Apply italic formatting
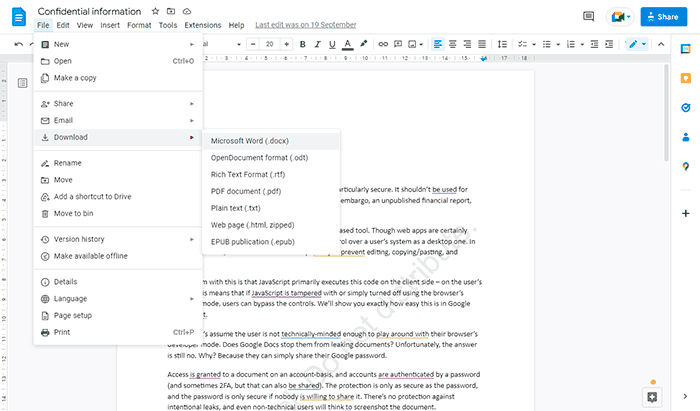700x411 pixels. coord(317,44)
